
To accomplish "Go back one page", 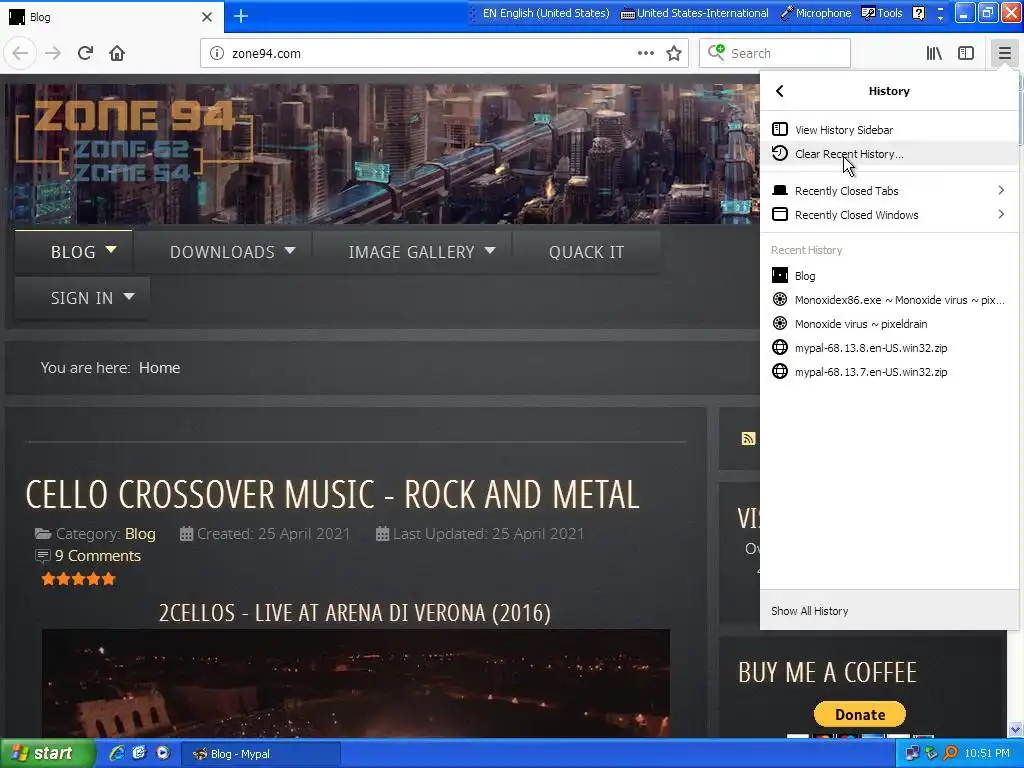I will point(20,54).
